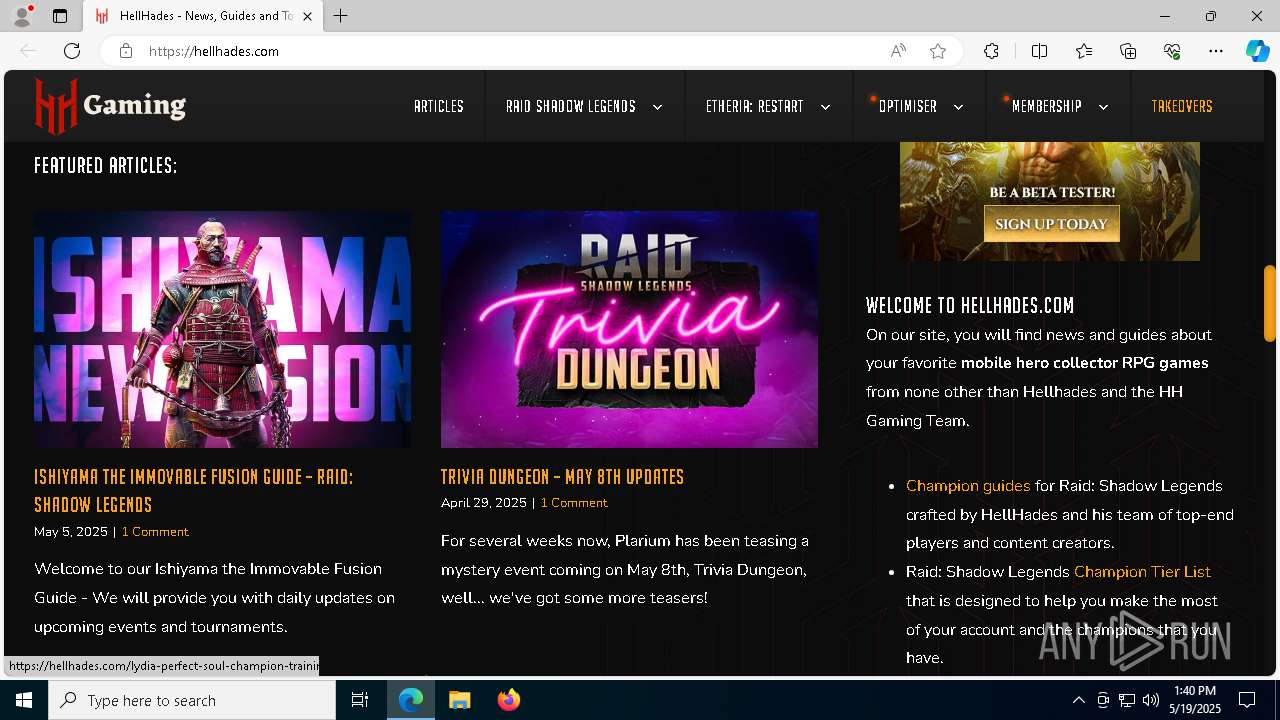Show hidden system tray icons

pyautogui.click(x=1078, y=700)
